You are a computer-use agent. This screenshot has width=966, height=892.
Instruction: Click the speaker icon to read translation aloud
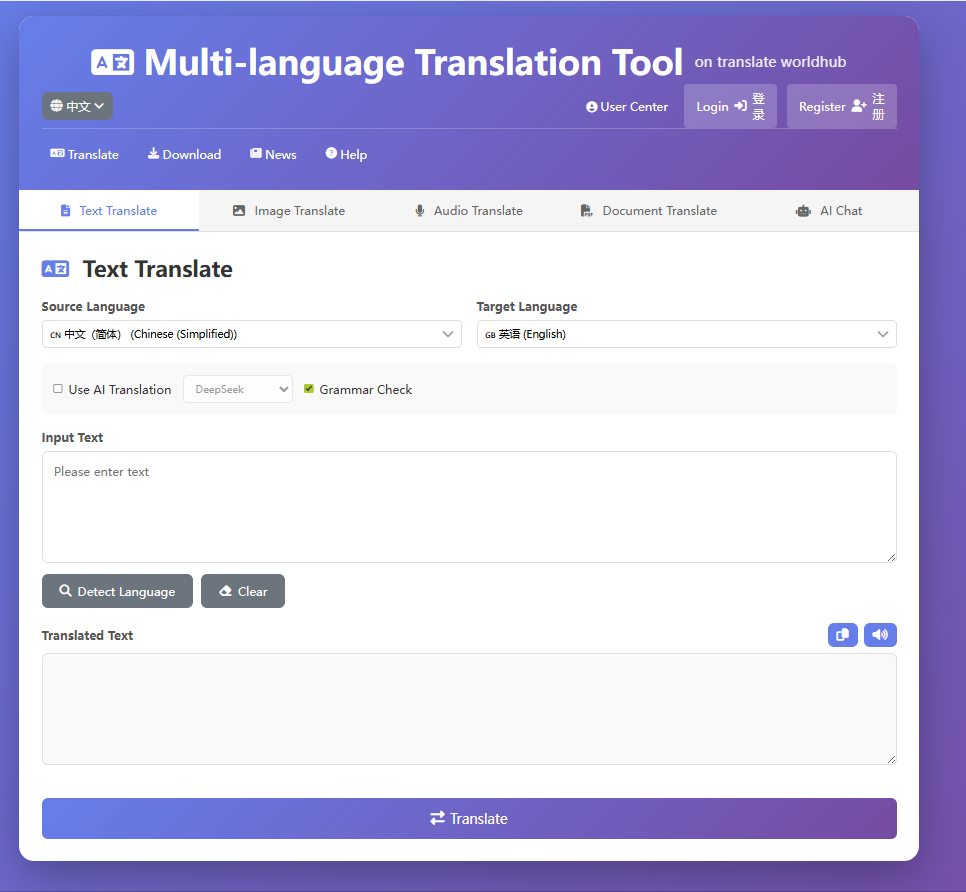tap(880, 635)
